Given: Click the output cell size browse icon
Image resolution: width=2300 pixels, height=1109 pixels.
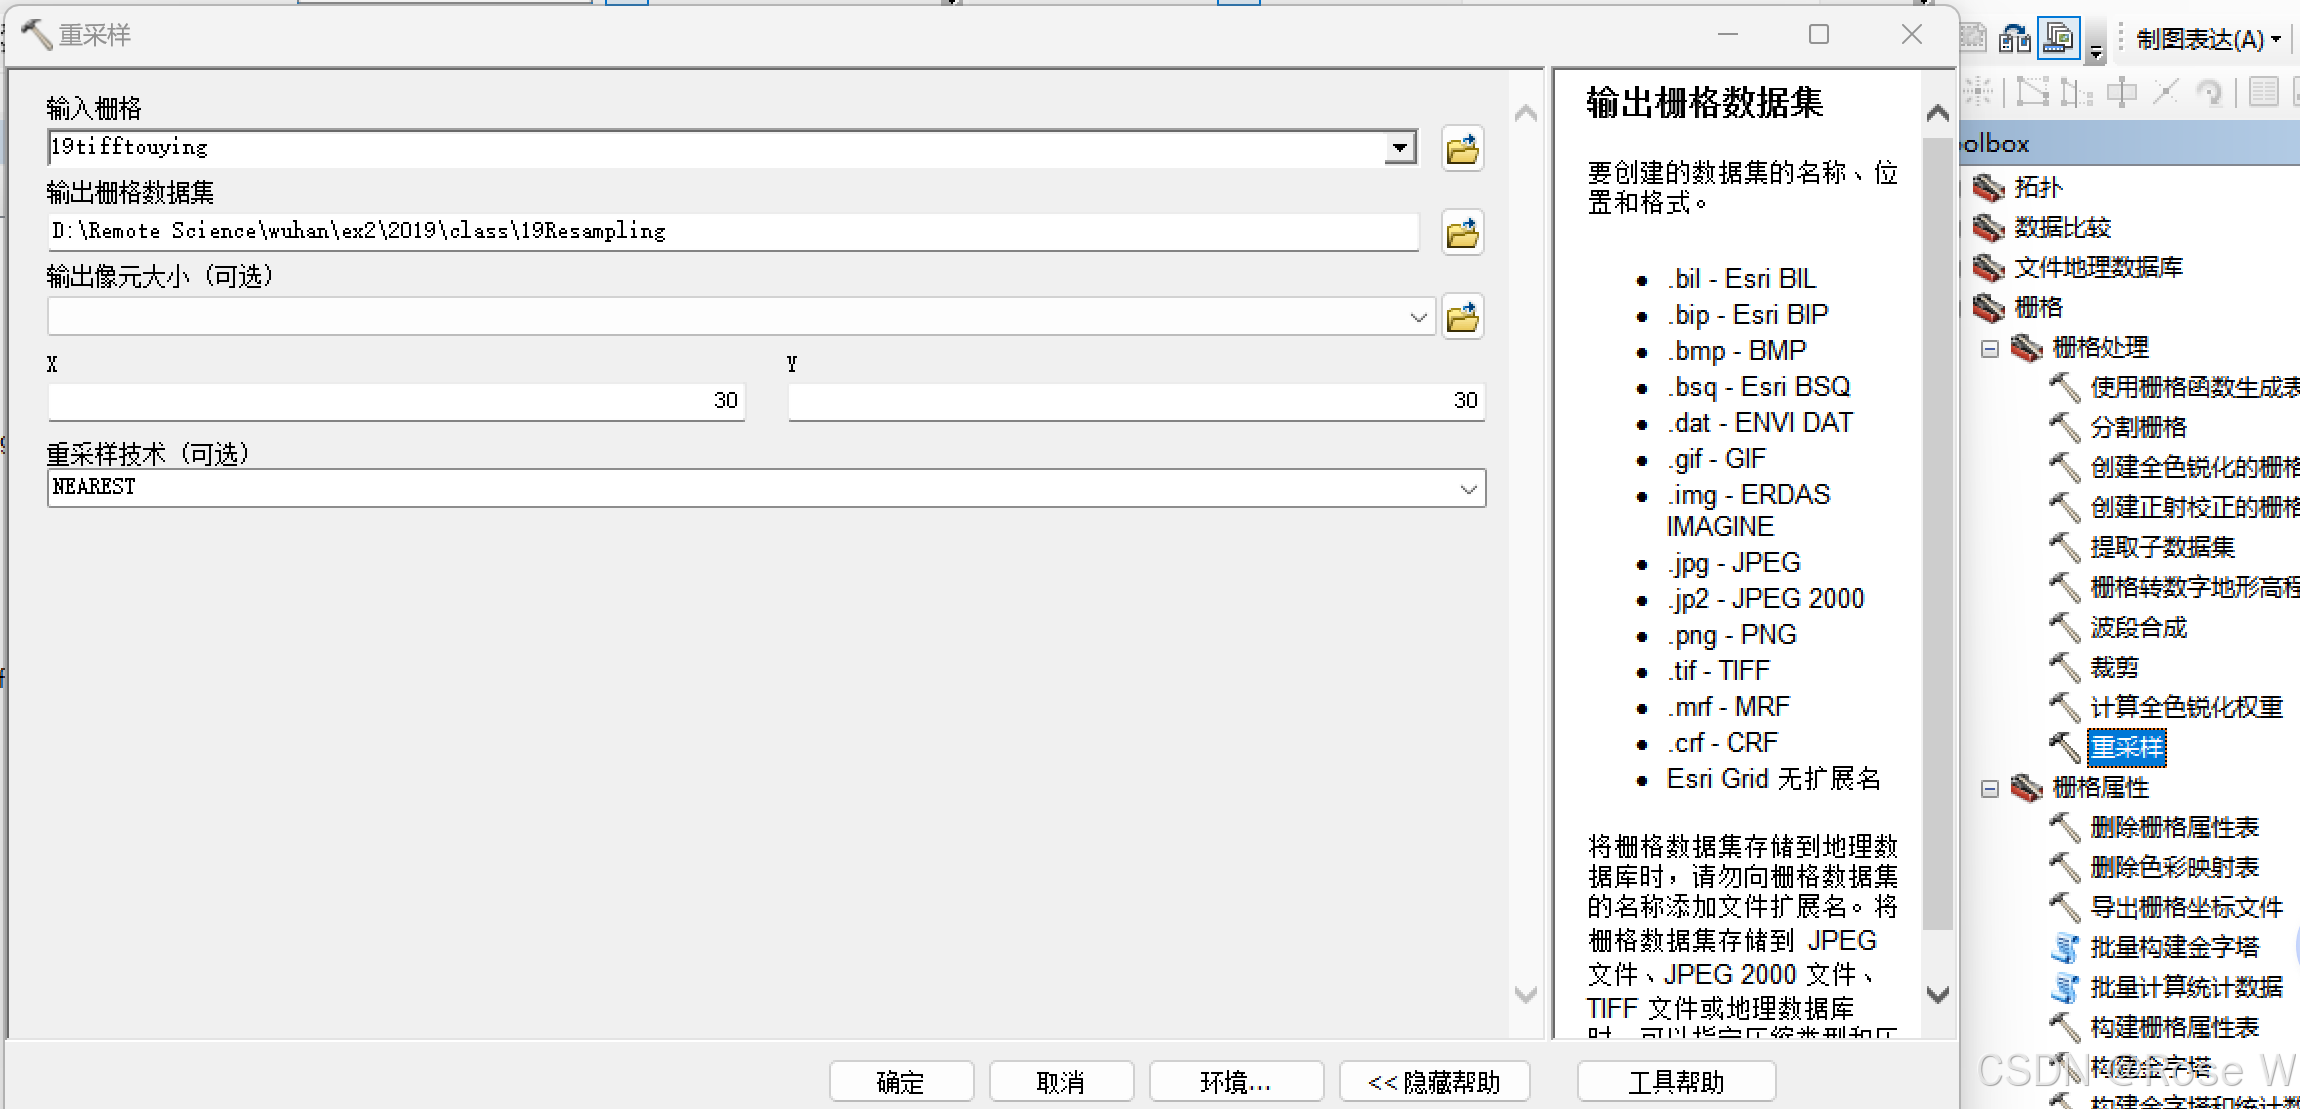Looking at the screenshot, I should click(x=1462, y=317).
